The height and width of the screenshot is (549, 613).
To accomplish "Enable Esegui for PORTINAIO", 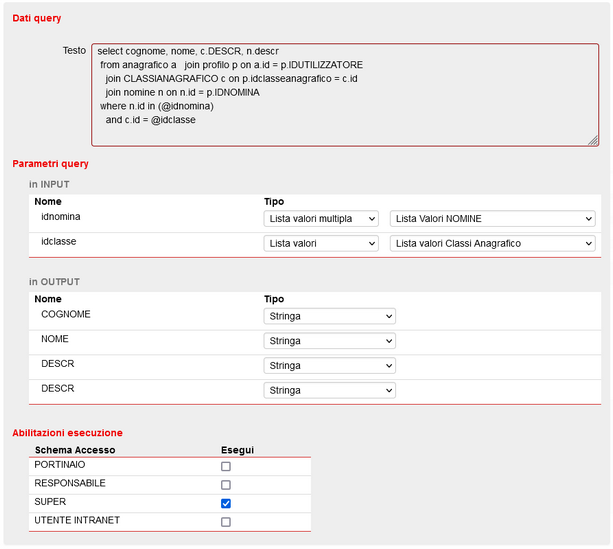I will point(226,467).
